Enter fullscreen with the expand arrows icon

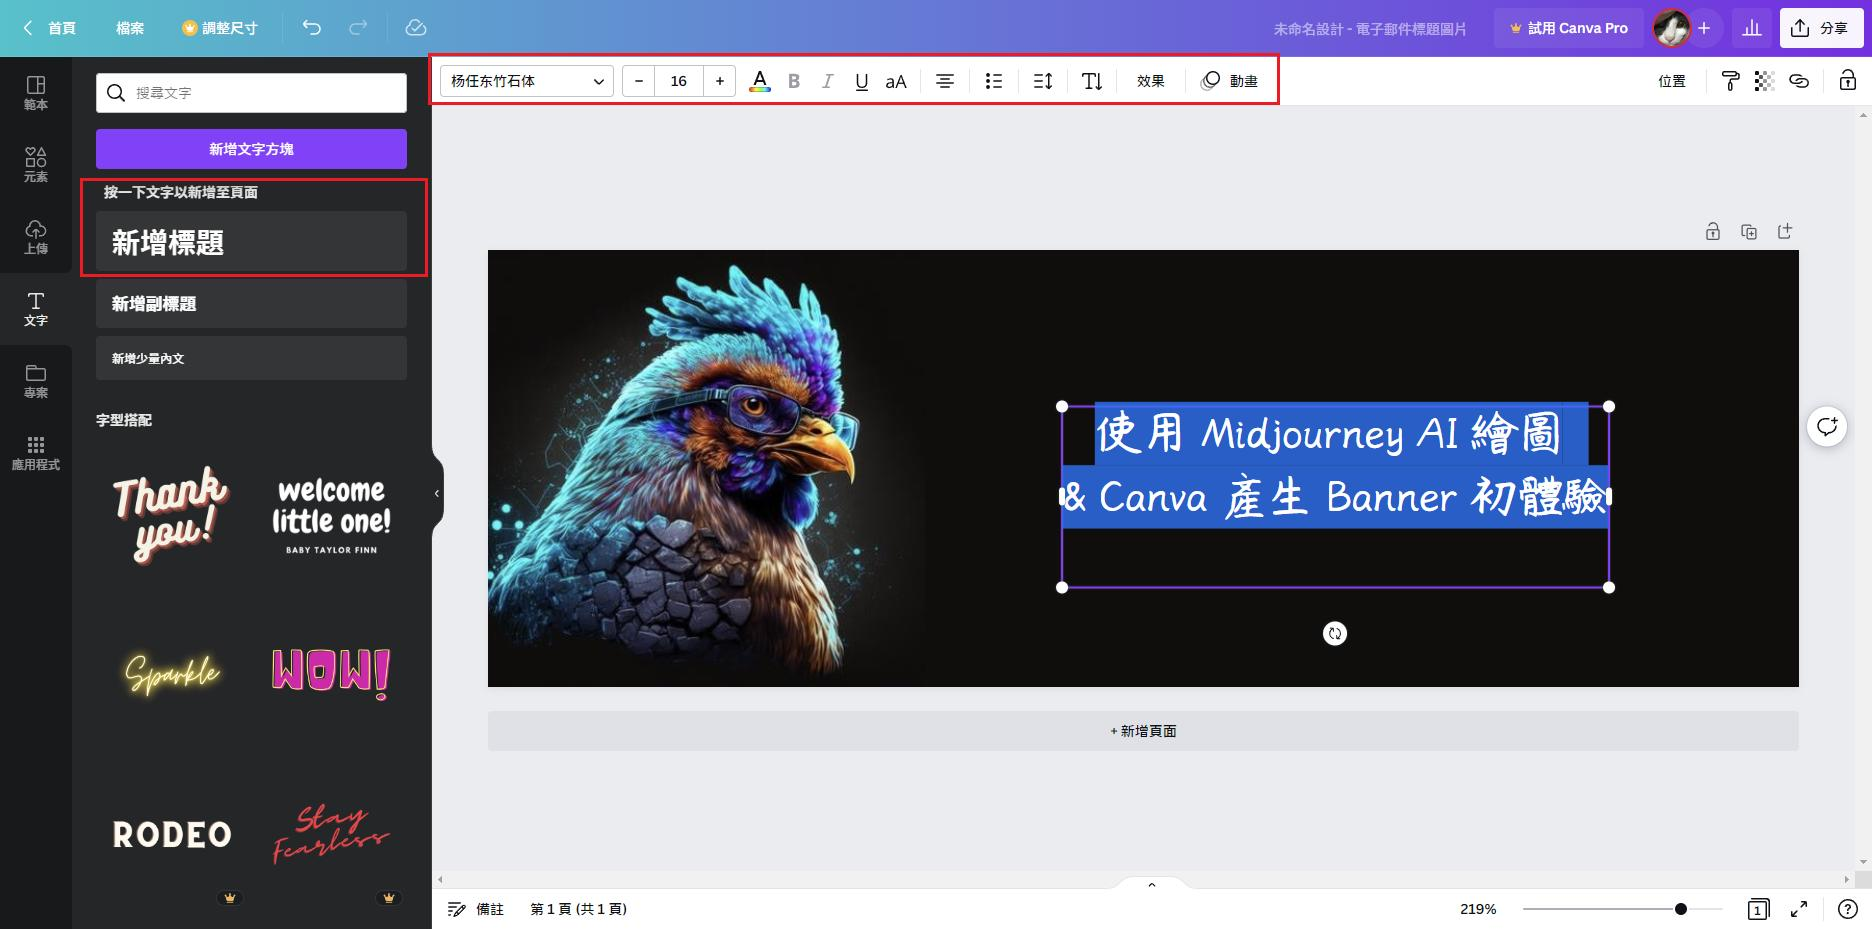point(1799,909)
